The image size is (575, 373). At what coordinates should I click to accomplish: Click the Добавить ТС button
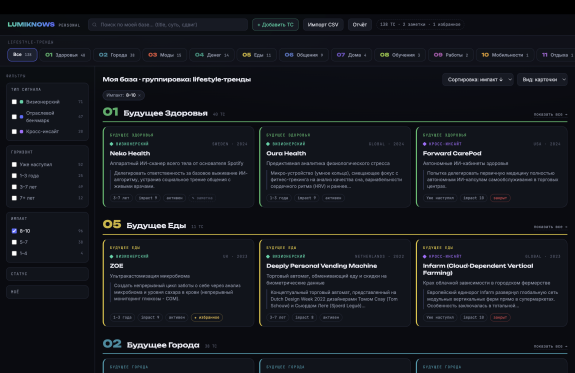point(275,25)
